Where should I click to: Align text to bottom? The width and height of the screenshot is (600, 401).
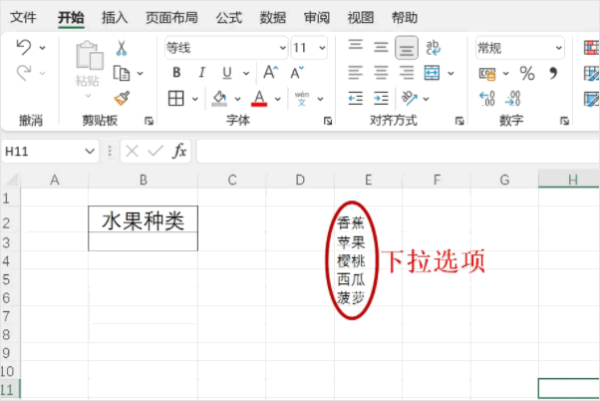[406, 48]
